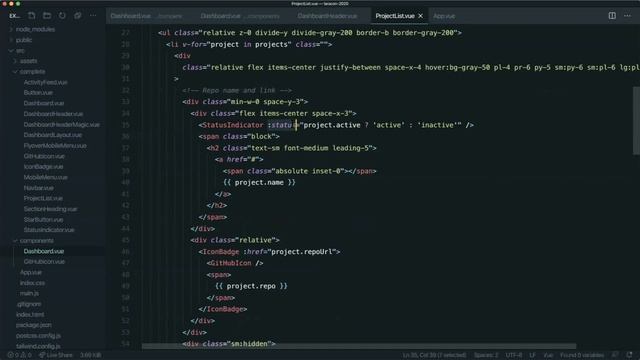Open index.html in Explorer
Viewport: 640px width, 360px height.
tap(30, 315)
